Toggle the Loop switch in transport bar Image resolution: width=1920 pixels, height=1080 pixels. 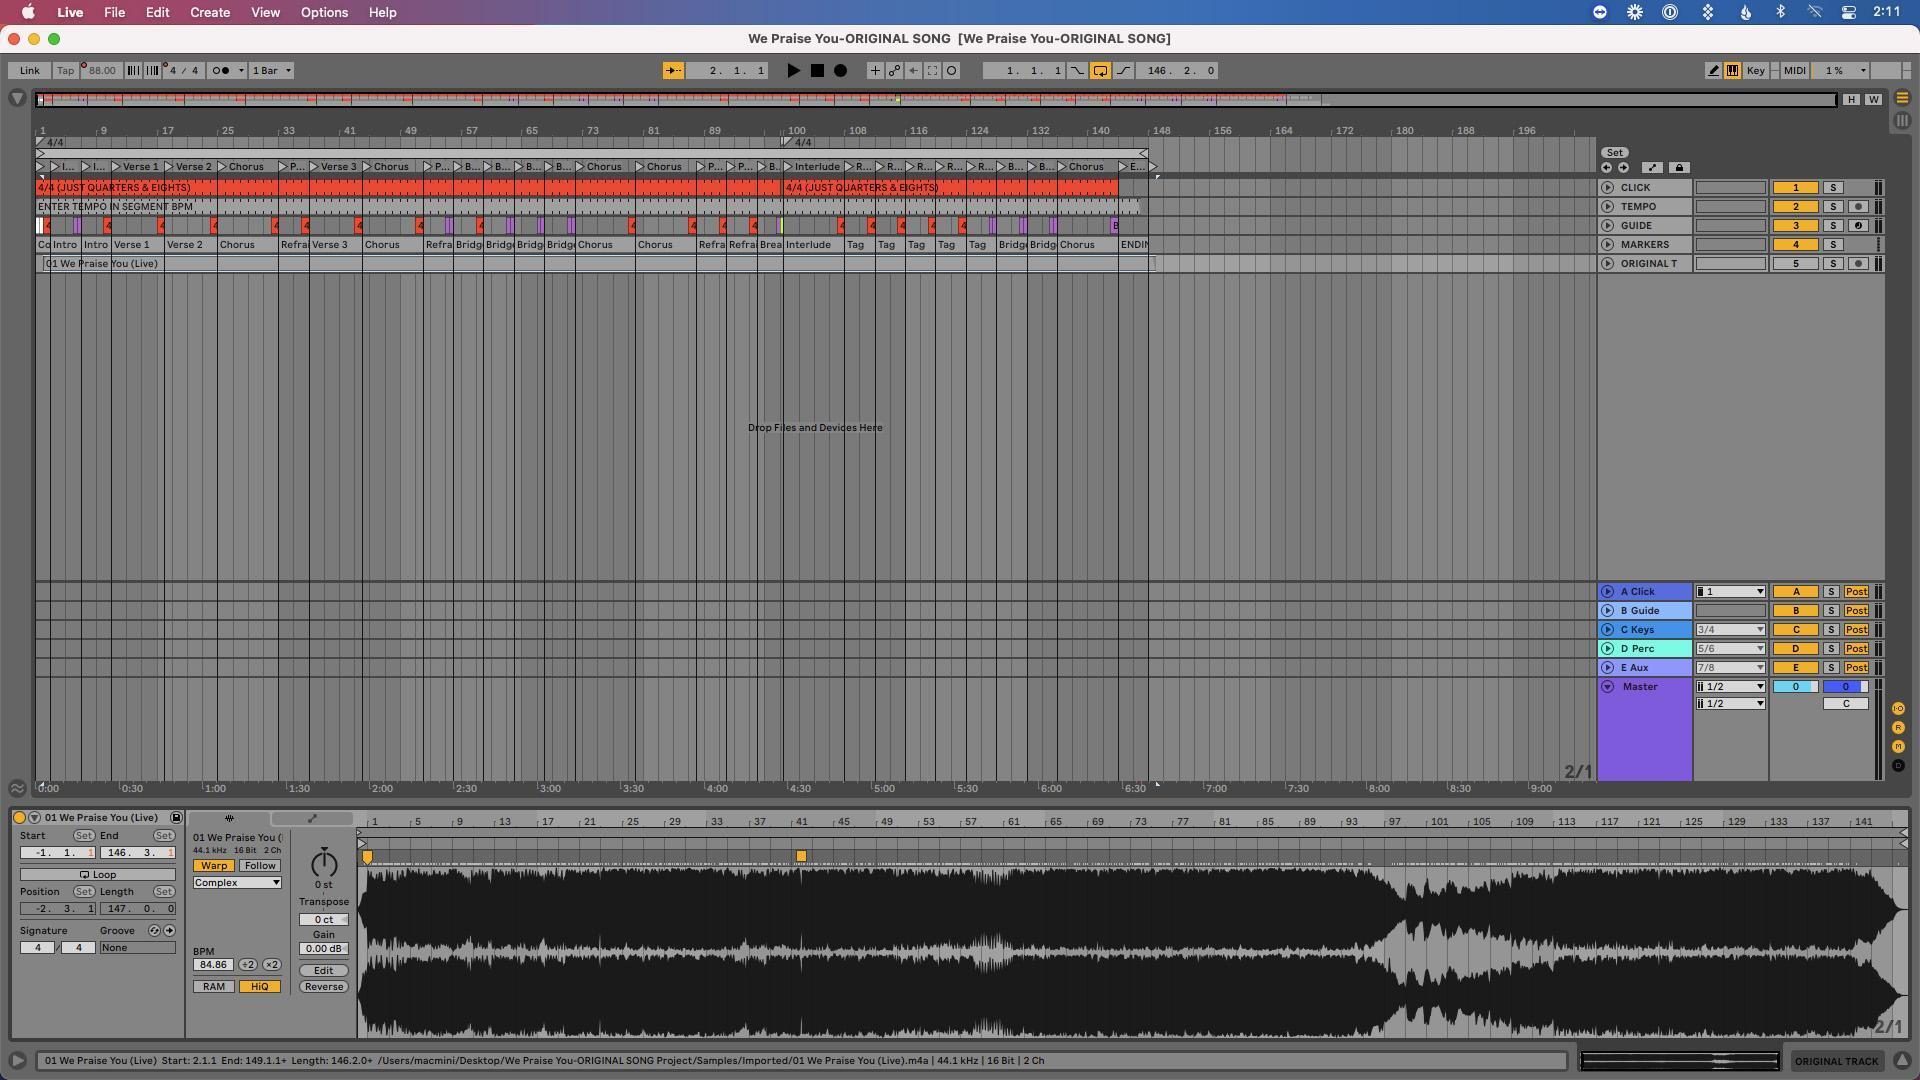pos(1100,71)
